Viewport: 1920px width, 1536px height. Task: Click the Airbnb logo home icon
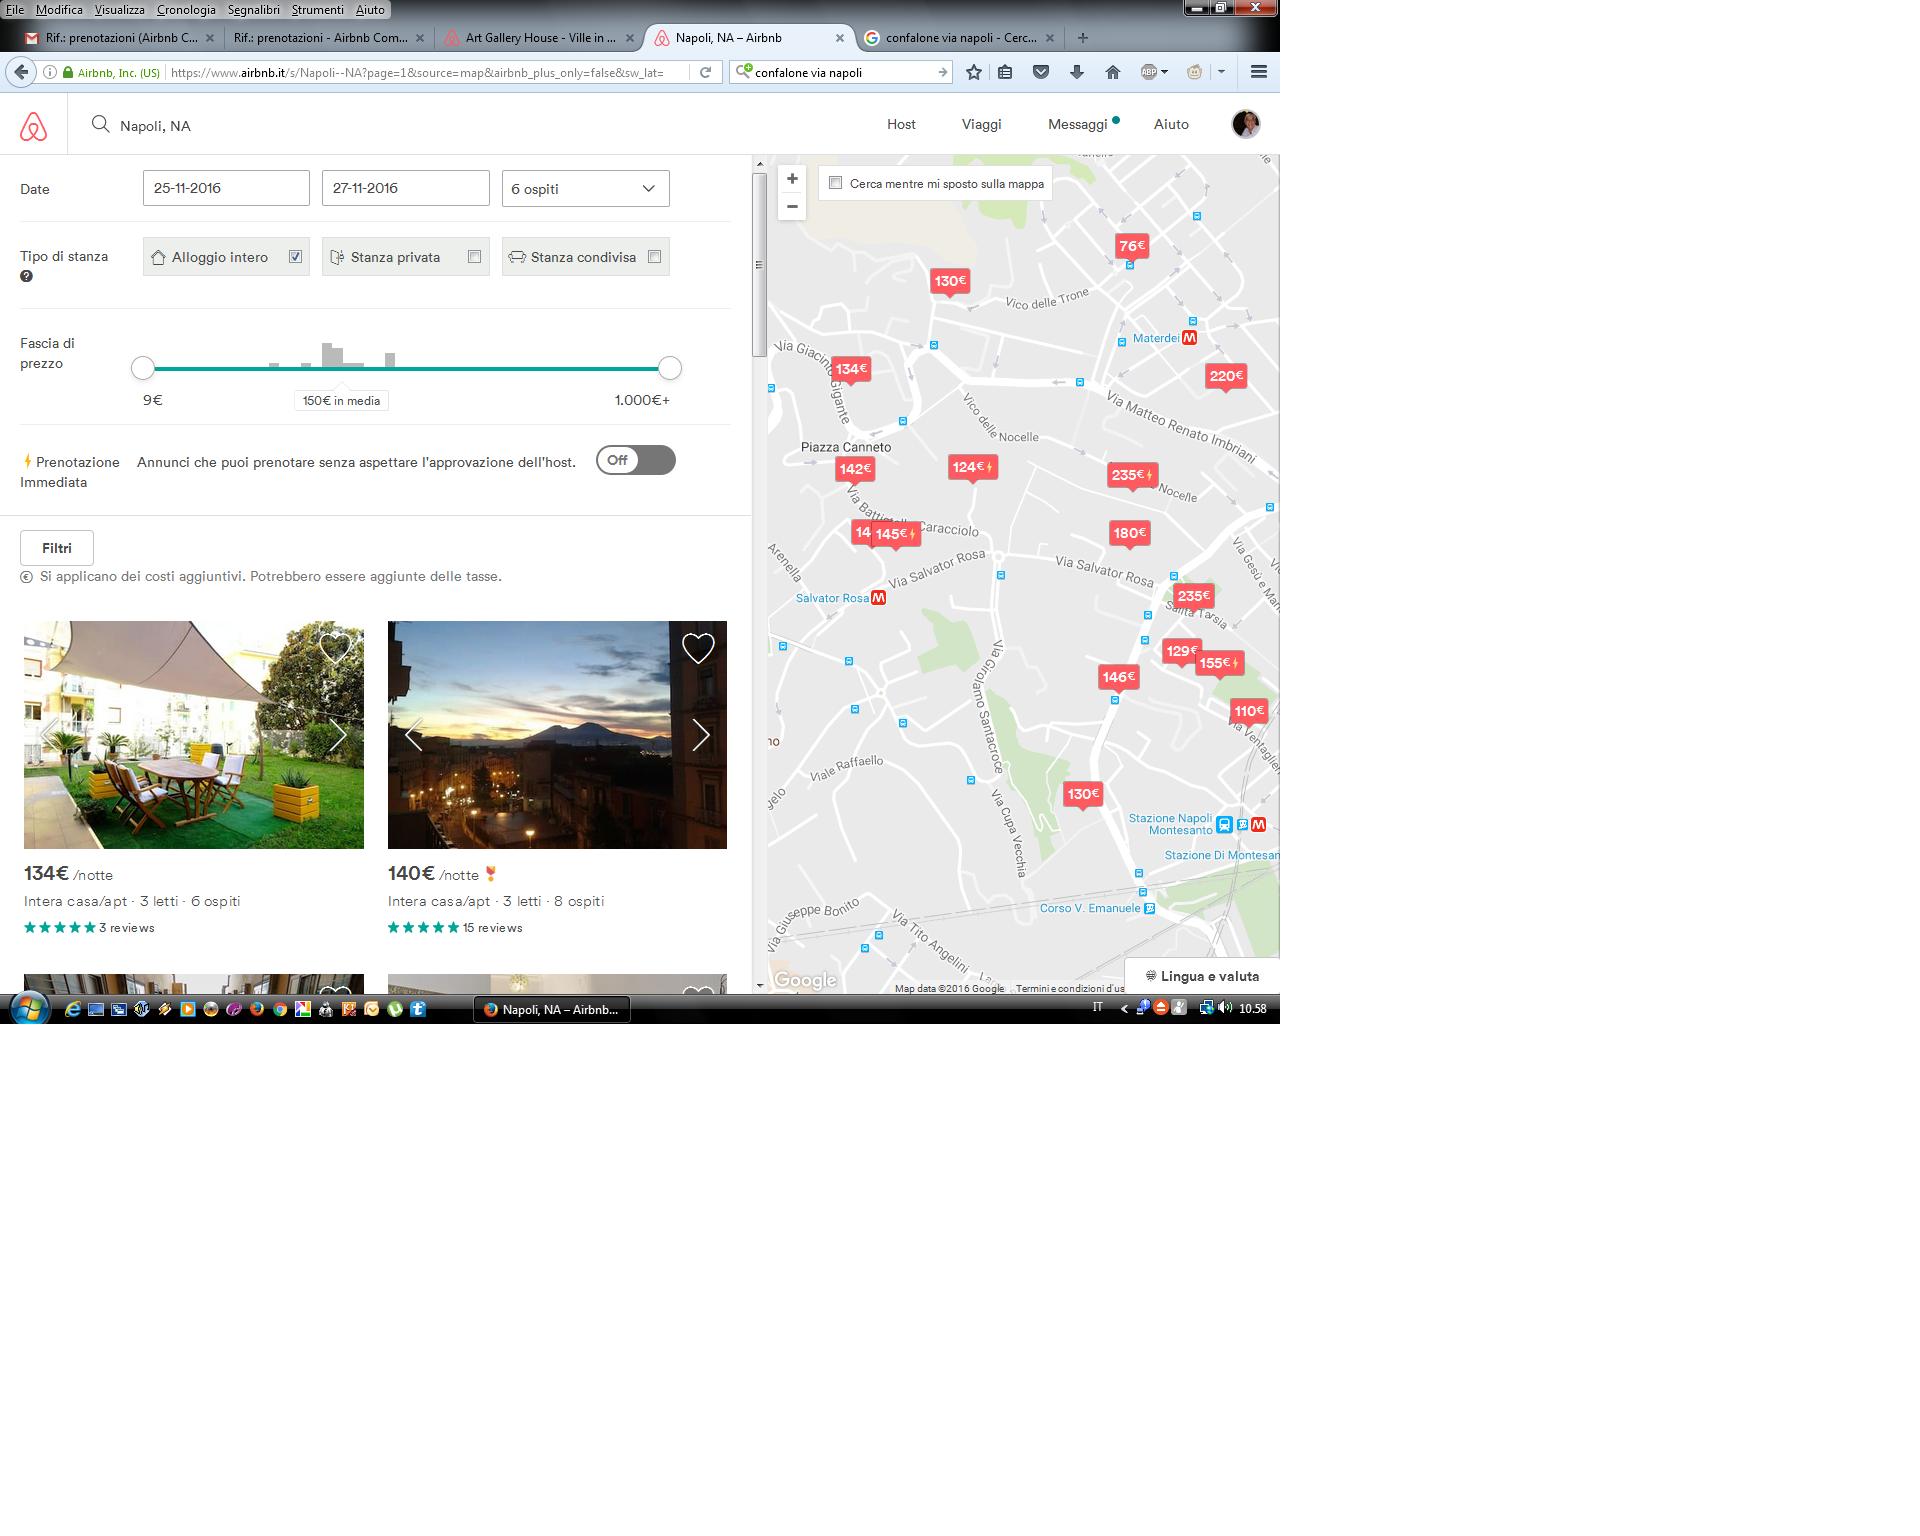point(33,126)
